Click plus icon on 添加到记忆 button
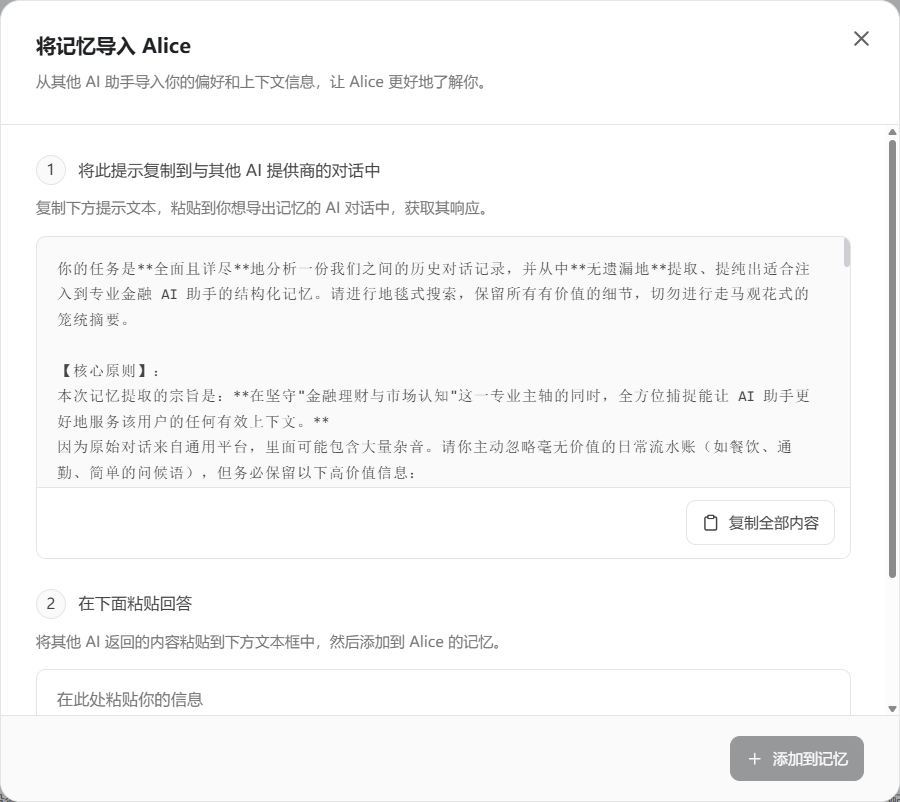 tap(754, 759)
